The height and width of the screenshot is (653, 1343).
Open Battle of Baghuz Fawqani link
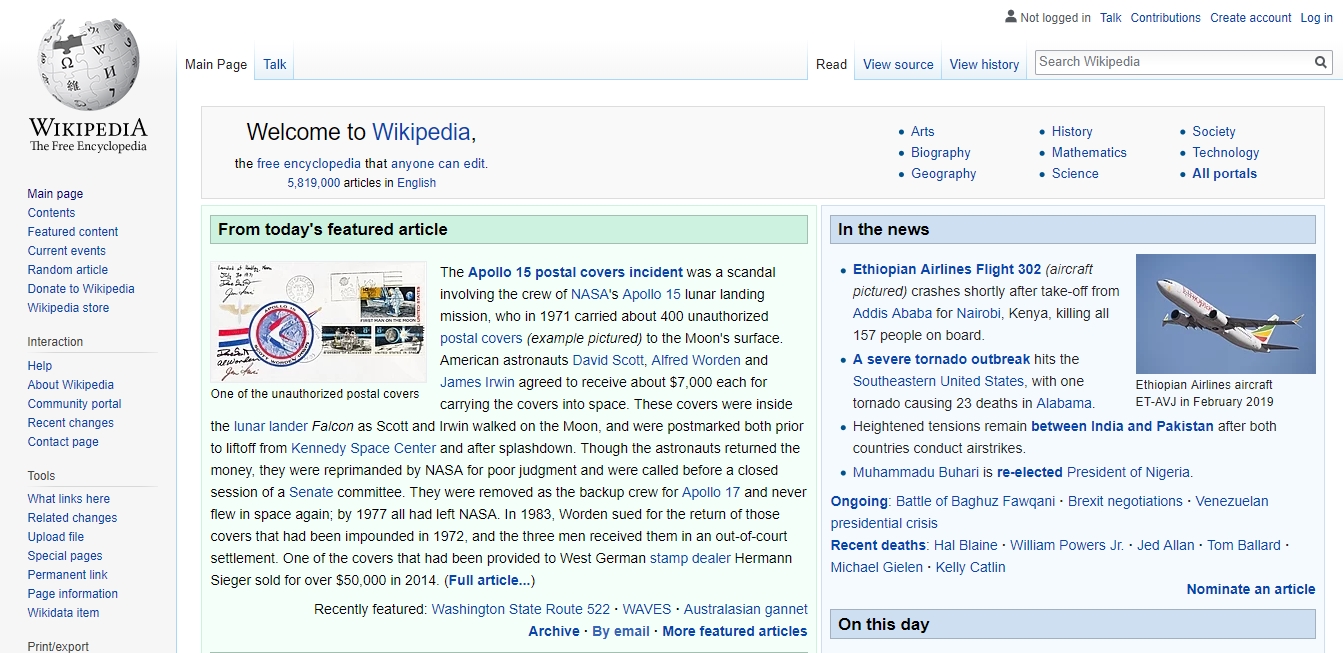click(975, 501)
